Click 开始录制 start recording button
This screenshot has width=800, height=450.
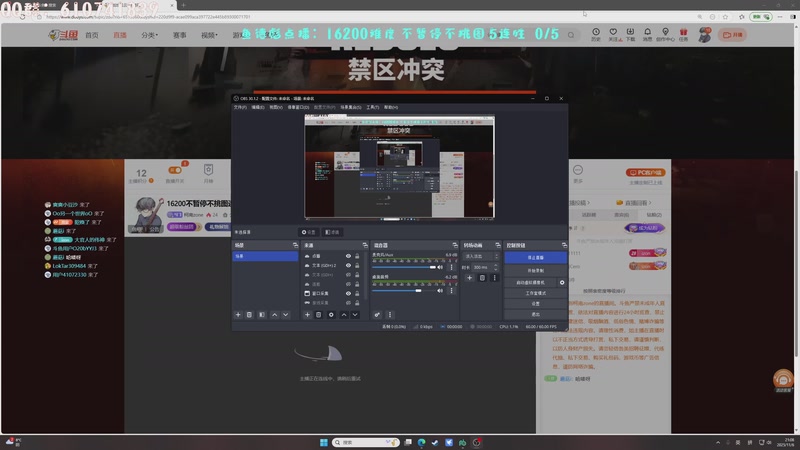pos(536,270)
